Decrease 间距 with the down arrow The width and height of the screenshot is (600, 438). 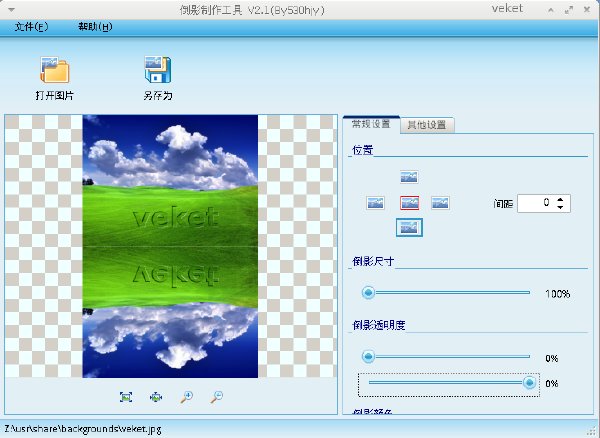(x=560, y=207)
